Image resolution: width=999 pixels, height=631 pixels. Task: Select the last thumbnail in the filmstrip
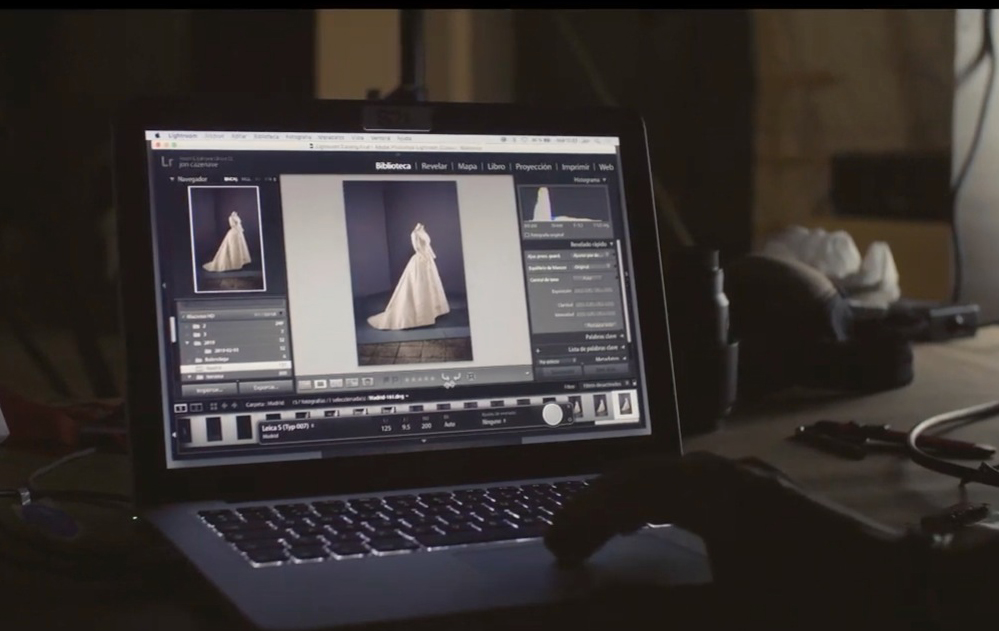tap(624, 403)
